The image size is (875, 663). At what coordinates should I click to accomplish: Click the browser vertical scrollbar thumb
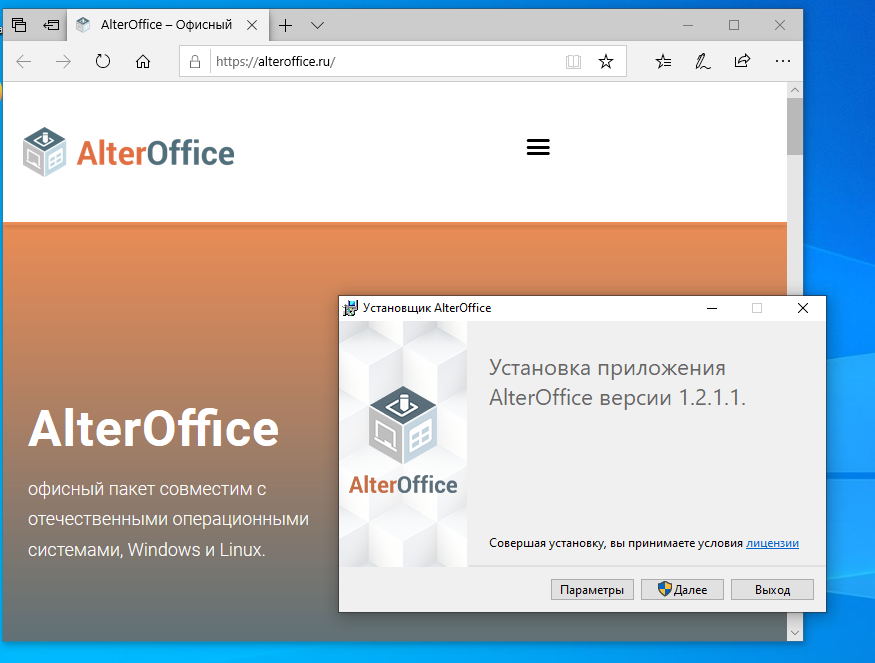[795, 126]
